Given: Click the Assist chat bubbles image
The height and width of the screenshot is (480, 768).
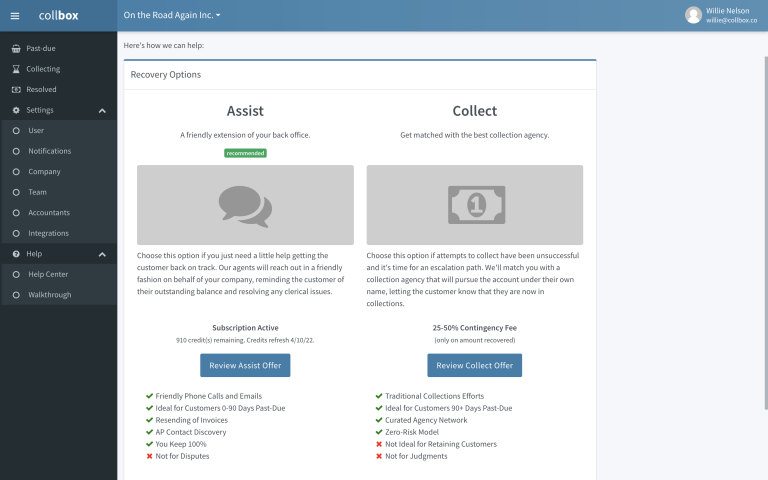Looking at the screenshot, I should [245, 205].
